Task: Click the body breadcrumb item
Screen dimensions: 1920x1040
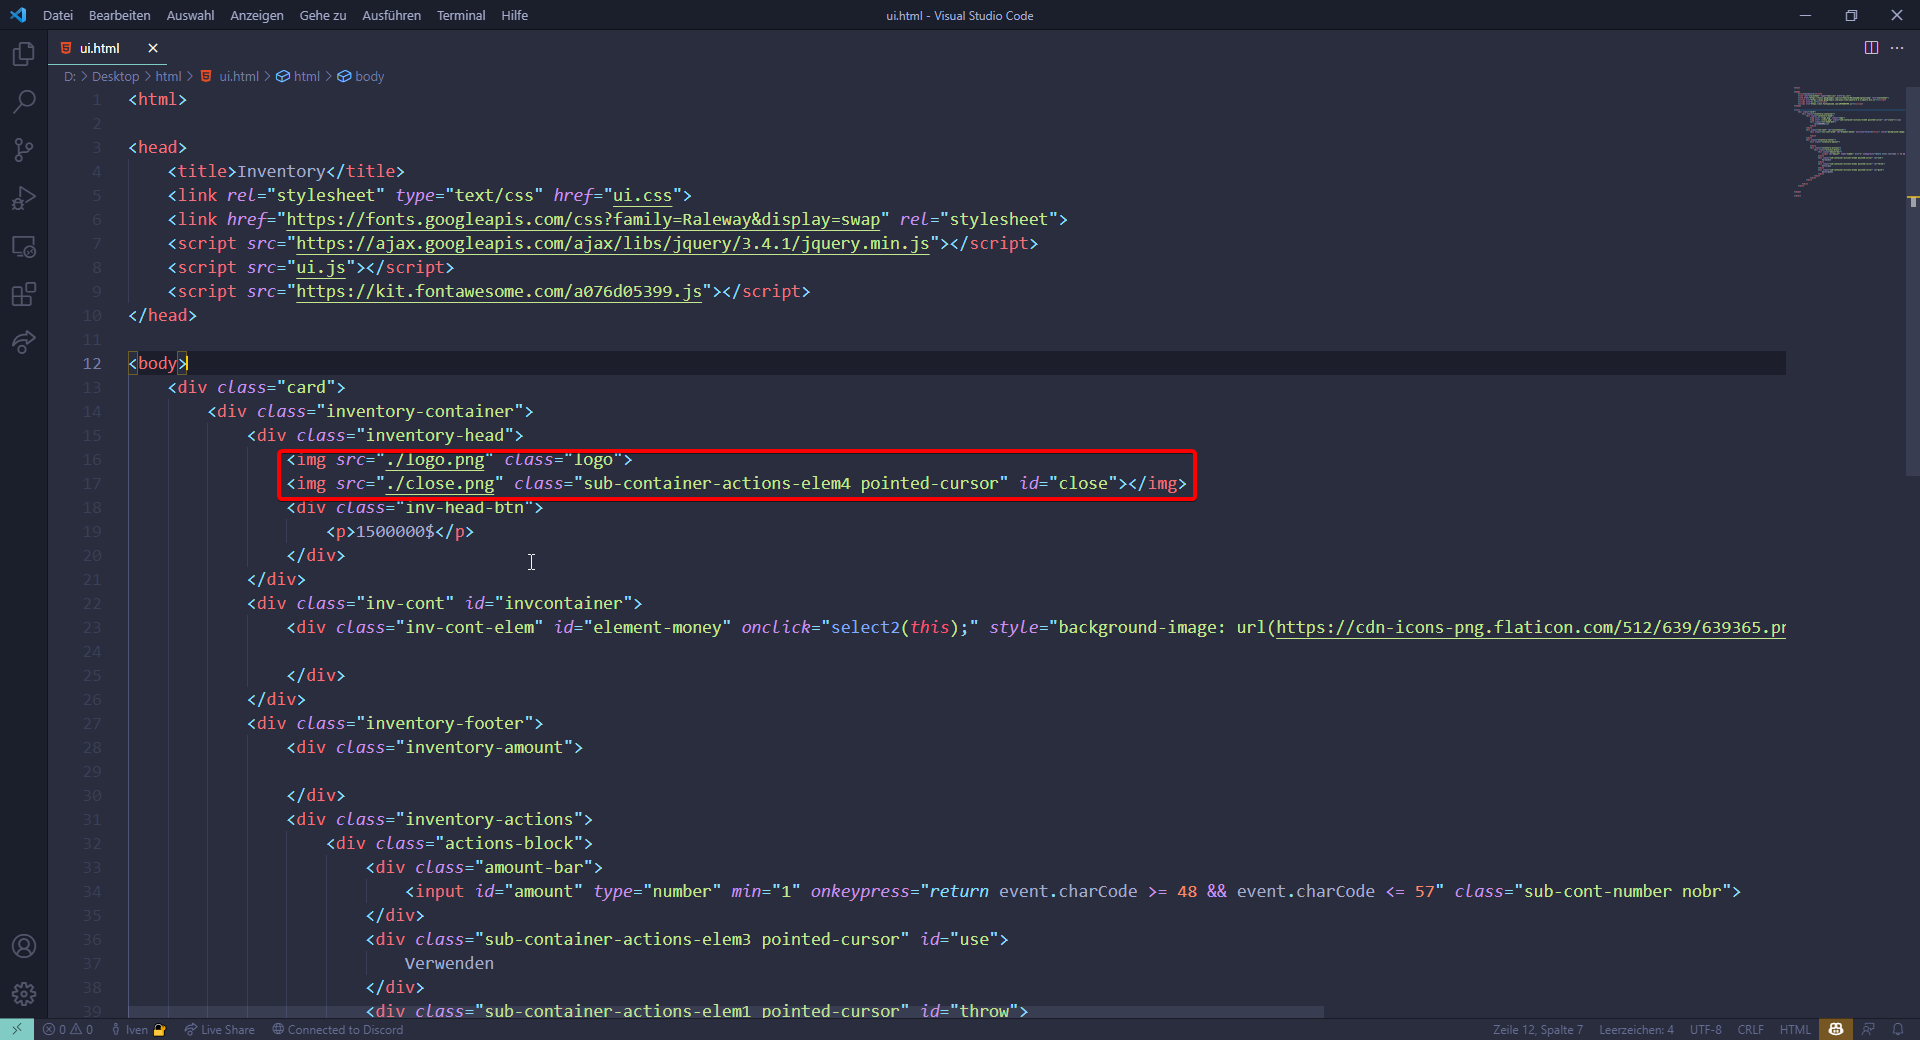Action: click(x=369, y=76)
